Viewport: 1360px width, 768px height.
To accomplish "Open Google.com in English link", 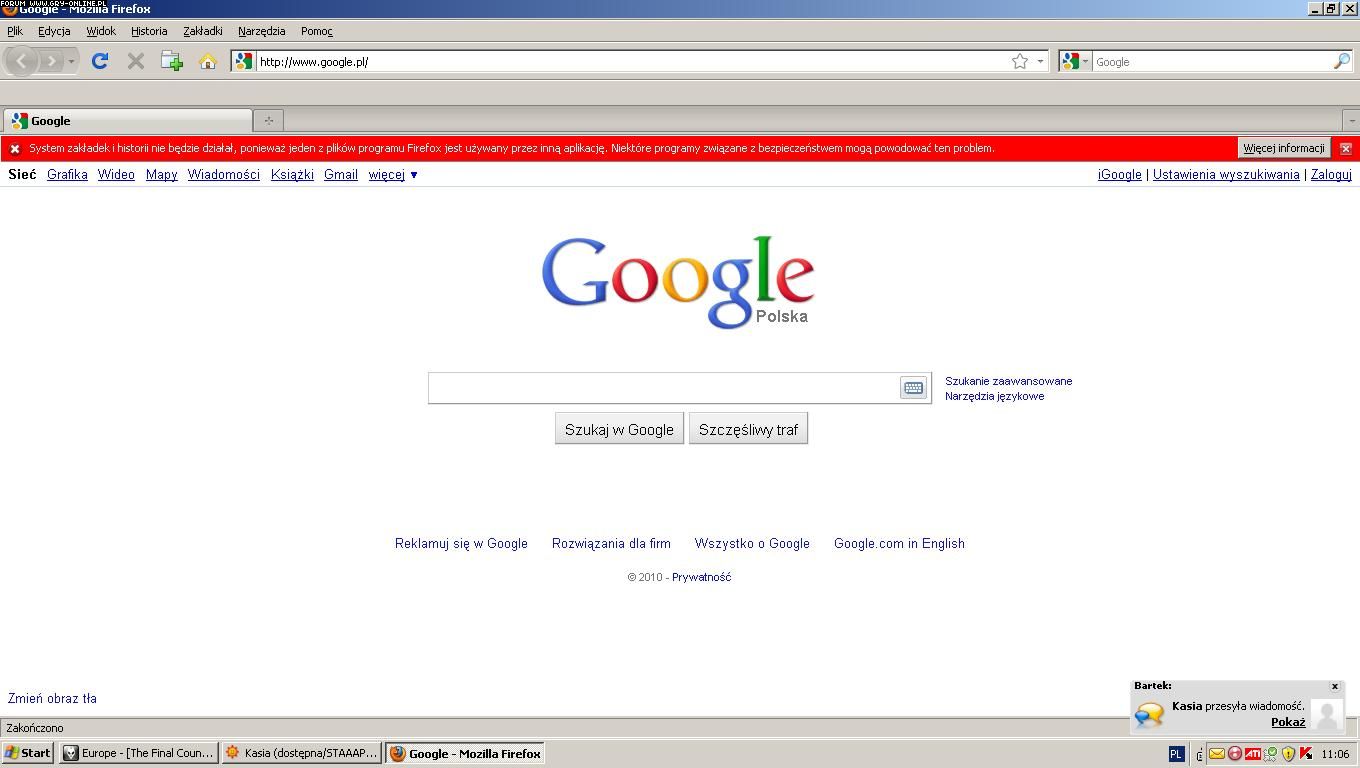I will coord(899,543).
